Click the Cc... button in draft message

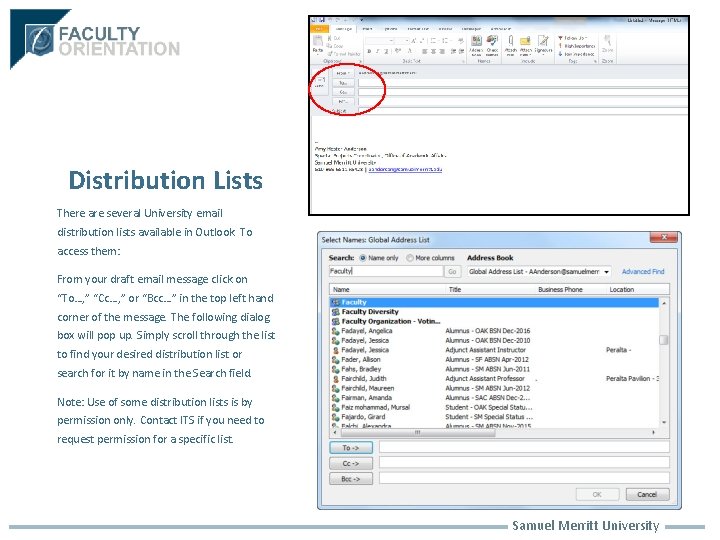(343, 92)
